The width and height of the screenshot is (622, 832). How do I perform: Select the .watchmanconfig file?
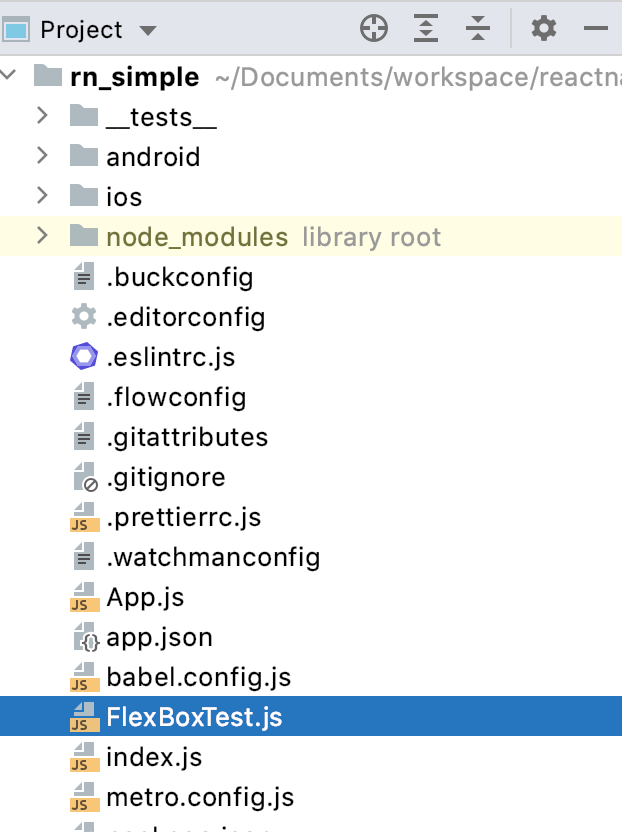point(212,557)
